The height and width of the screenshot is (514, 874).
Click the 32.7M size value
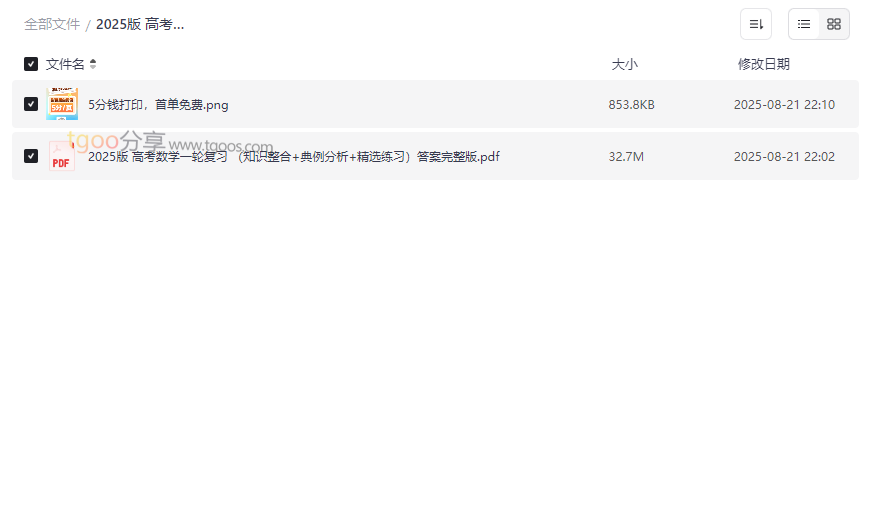pyautogui.click(x=626, y=157)
